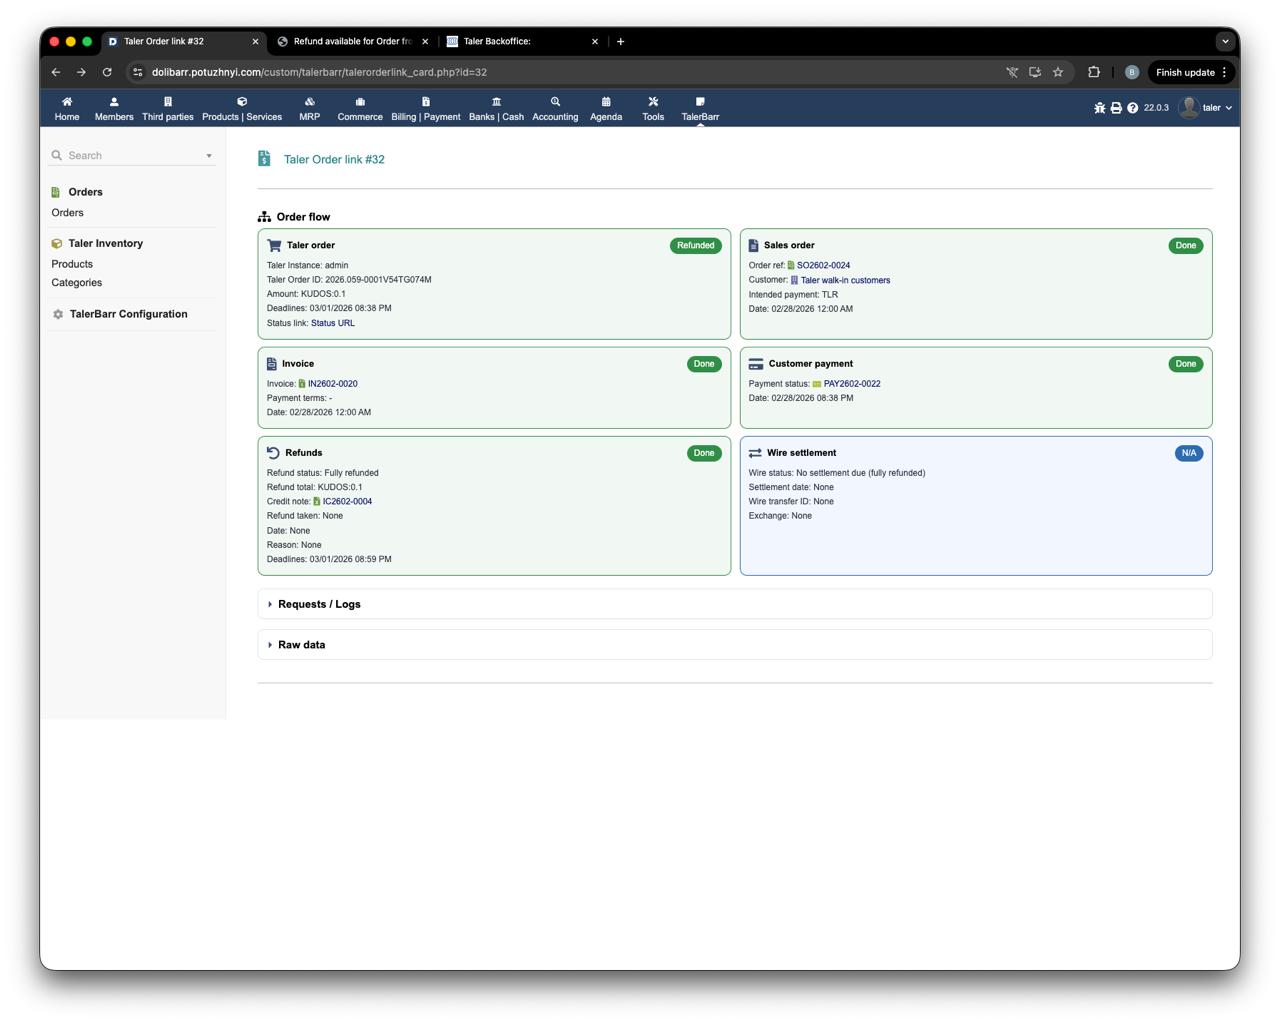This screenshot has width=1280, height=1023.
Task: Open the taler user account dropdown
Action: tap(1206, 108)
